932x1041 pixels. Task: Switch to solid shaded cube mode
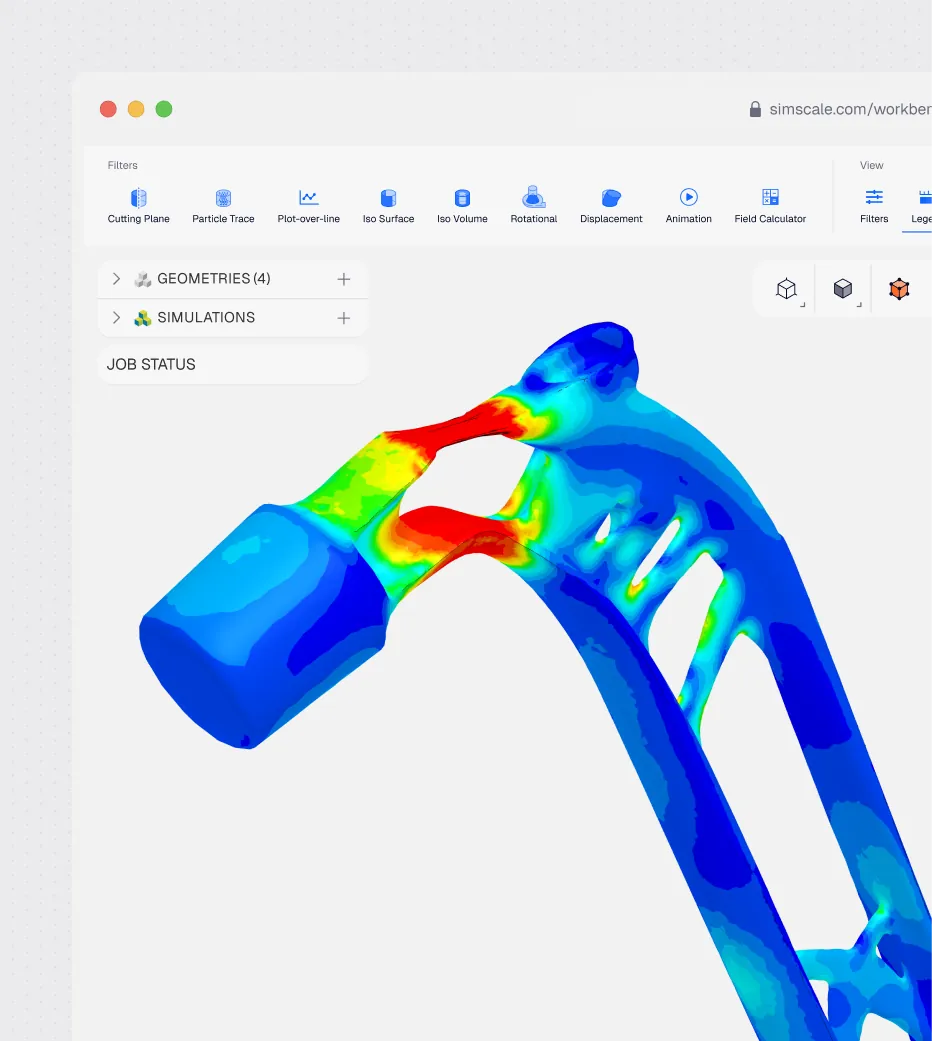pyautogui.click(x=843, y=289)
